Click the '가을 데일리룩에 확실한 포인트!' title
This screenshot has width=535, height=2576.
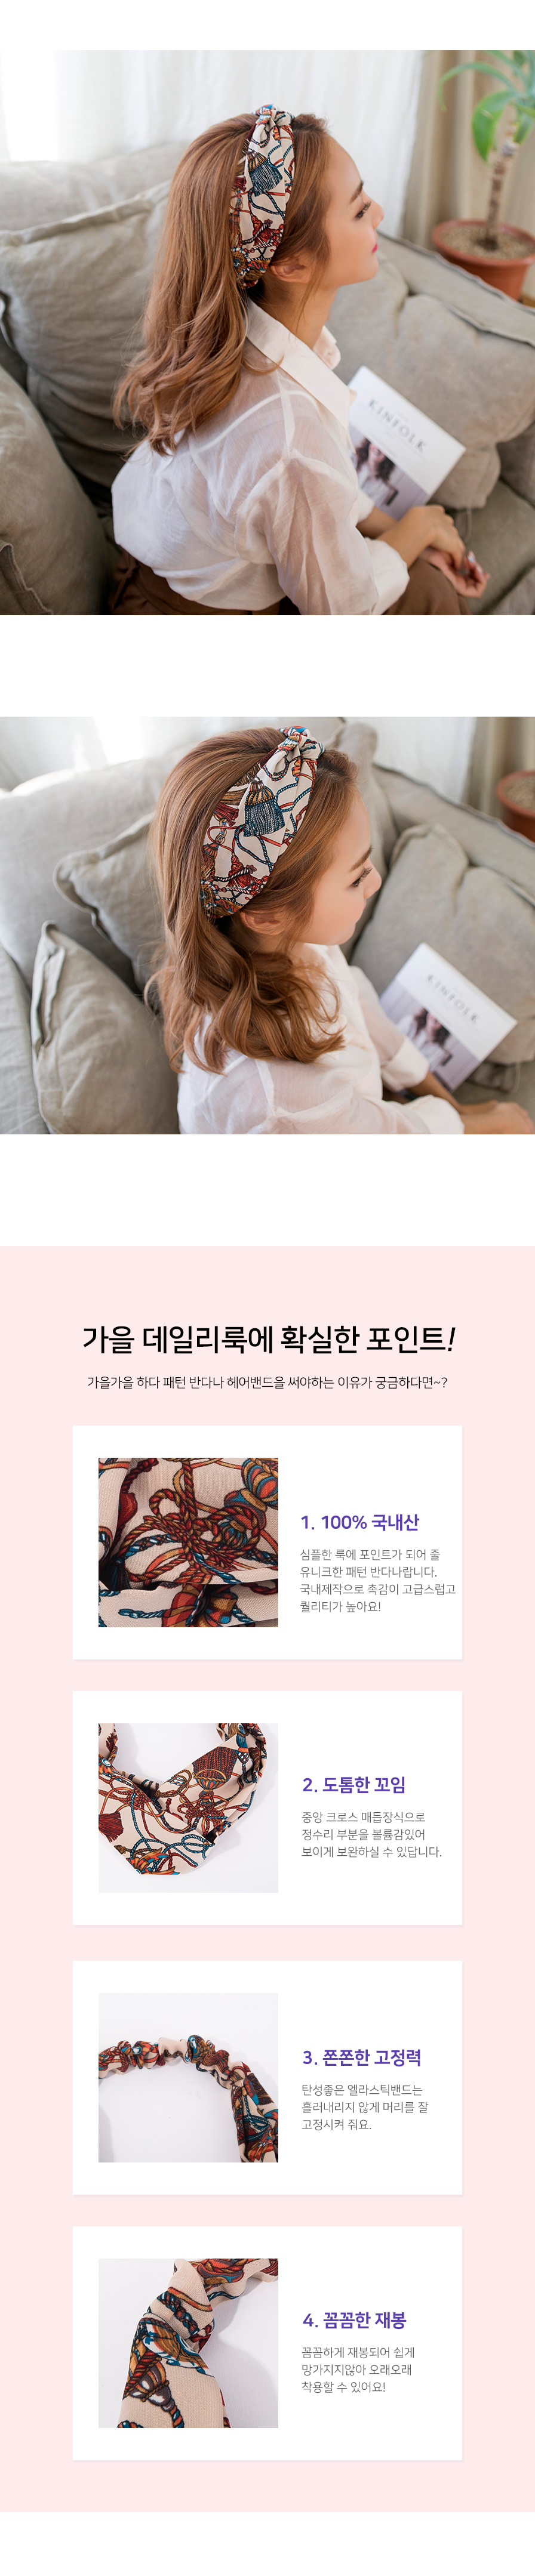click(x=268, y=1338)
